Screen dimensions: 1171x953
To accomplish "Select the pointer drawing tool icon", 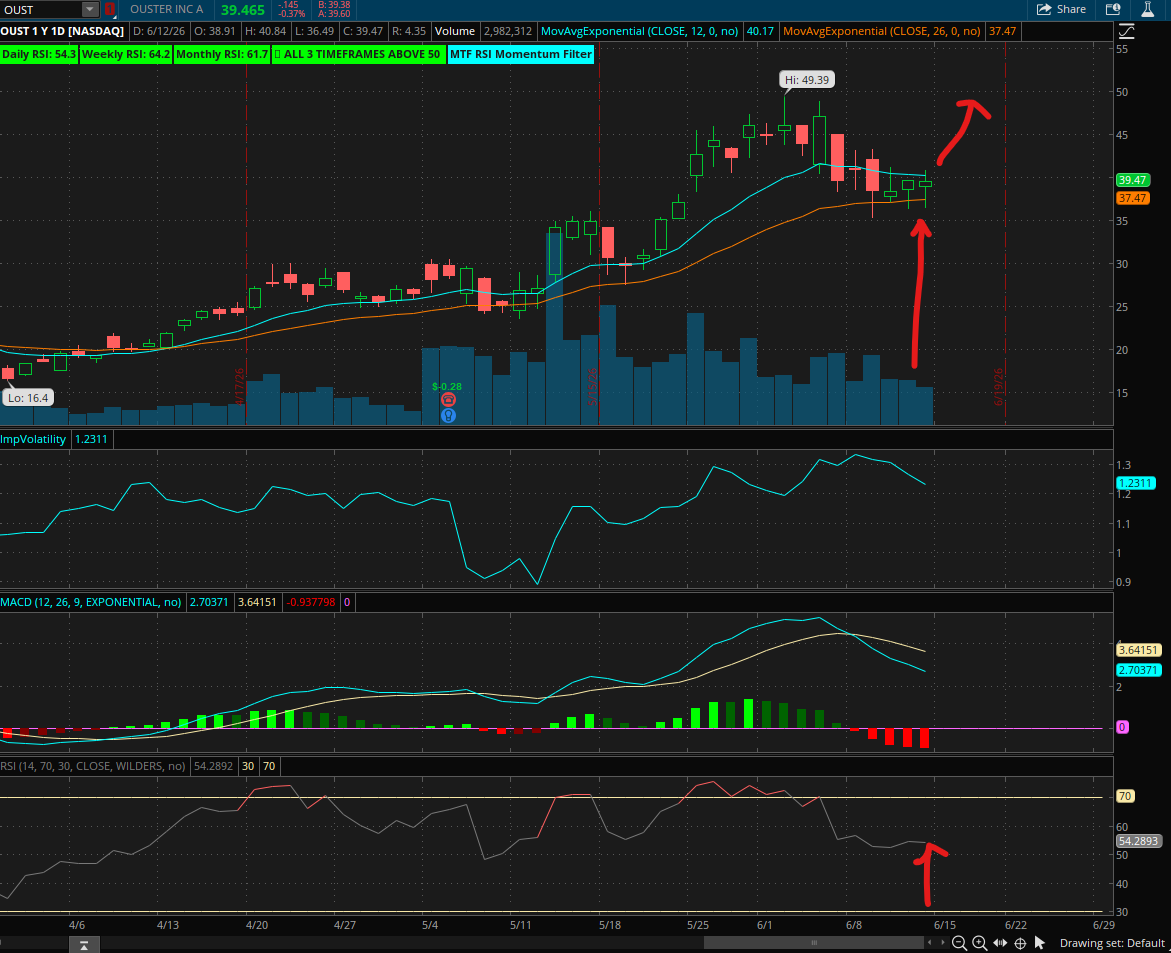I will (1040, 943).
